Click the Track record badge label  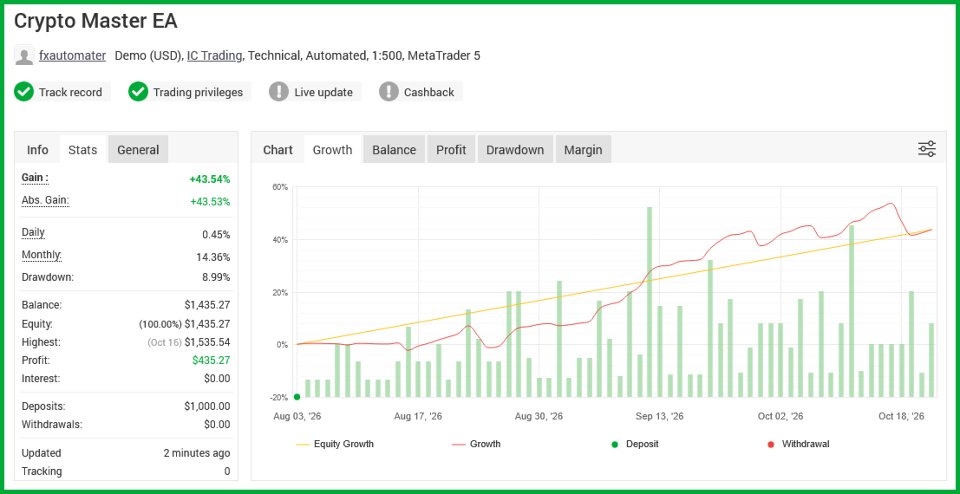[x=70, y=92]
